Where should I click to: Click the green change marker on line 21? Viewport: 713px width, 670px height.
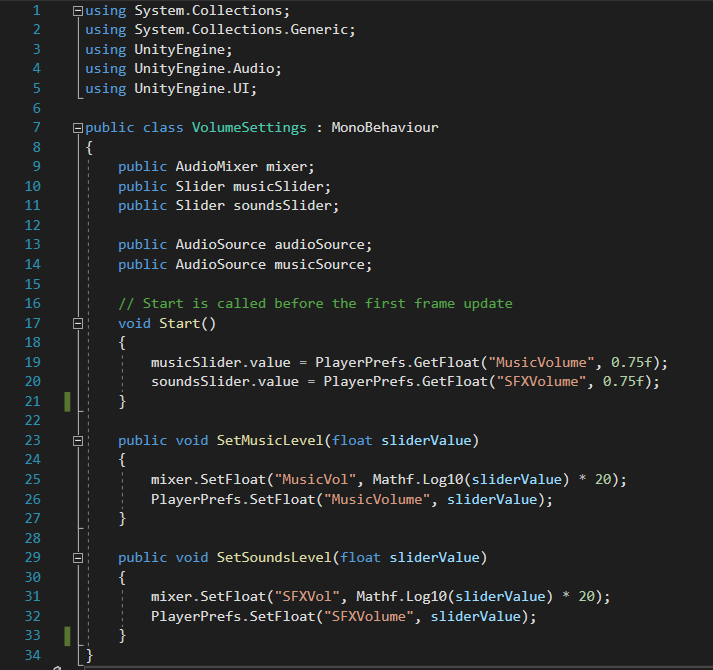point(67,402)
